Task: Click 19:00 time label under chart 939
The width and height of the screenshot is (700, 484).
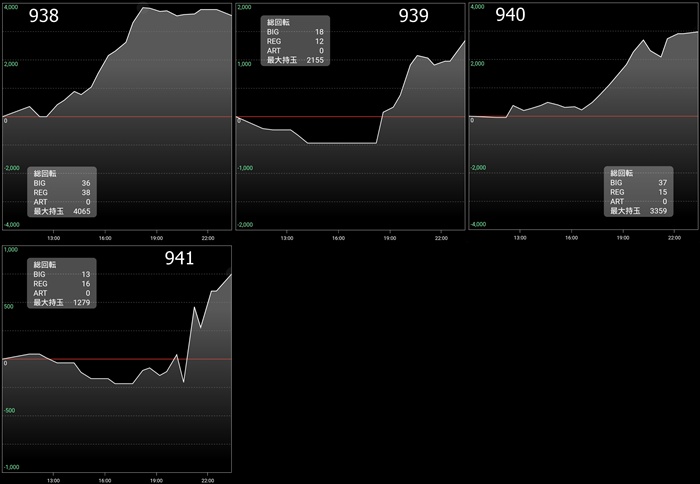Action: [x=390, y=238]
